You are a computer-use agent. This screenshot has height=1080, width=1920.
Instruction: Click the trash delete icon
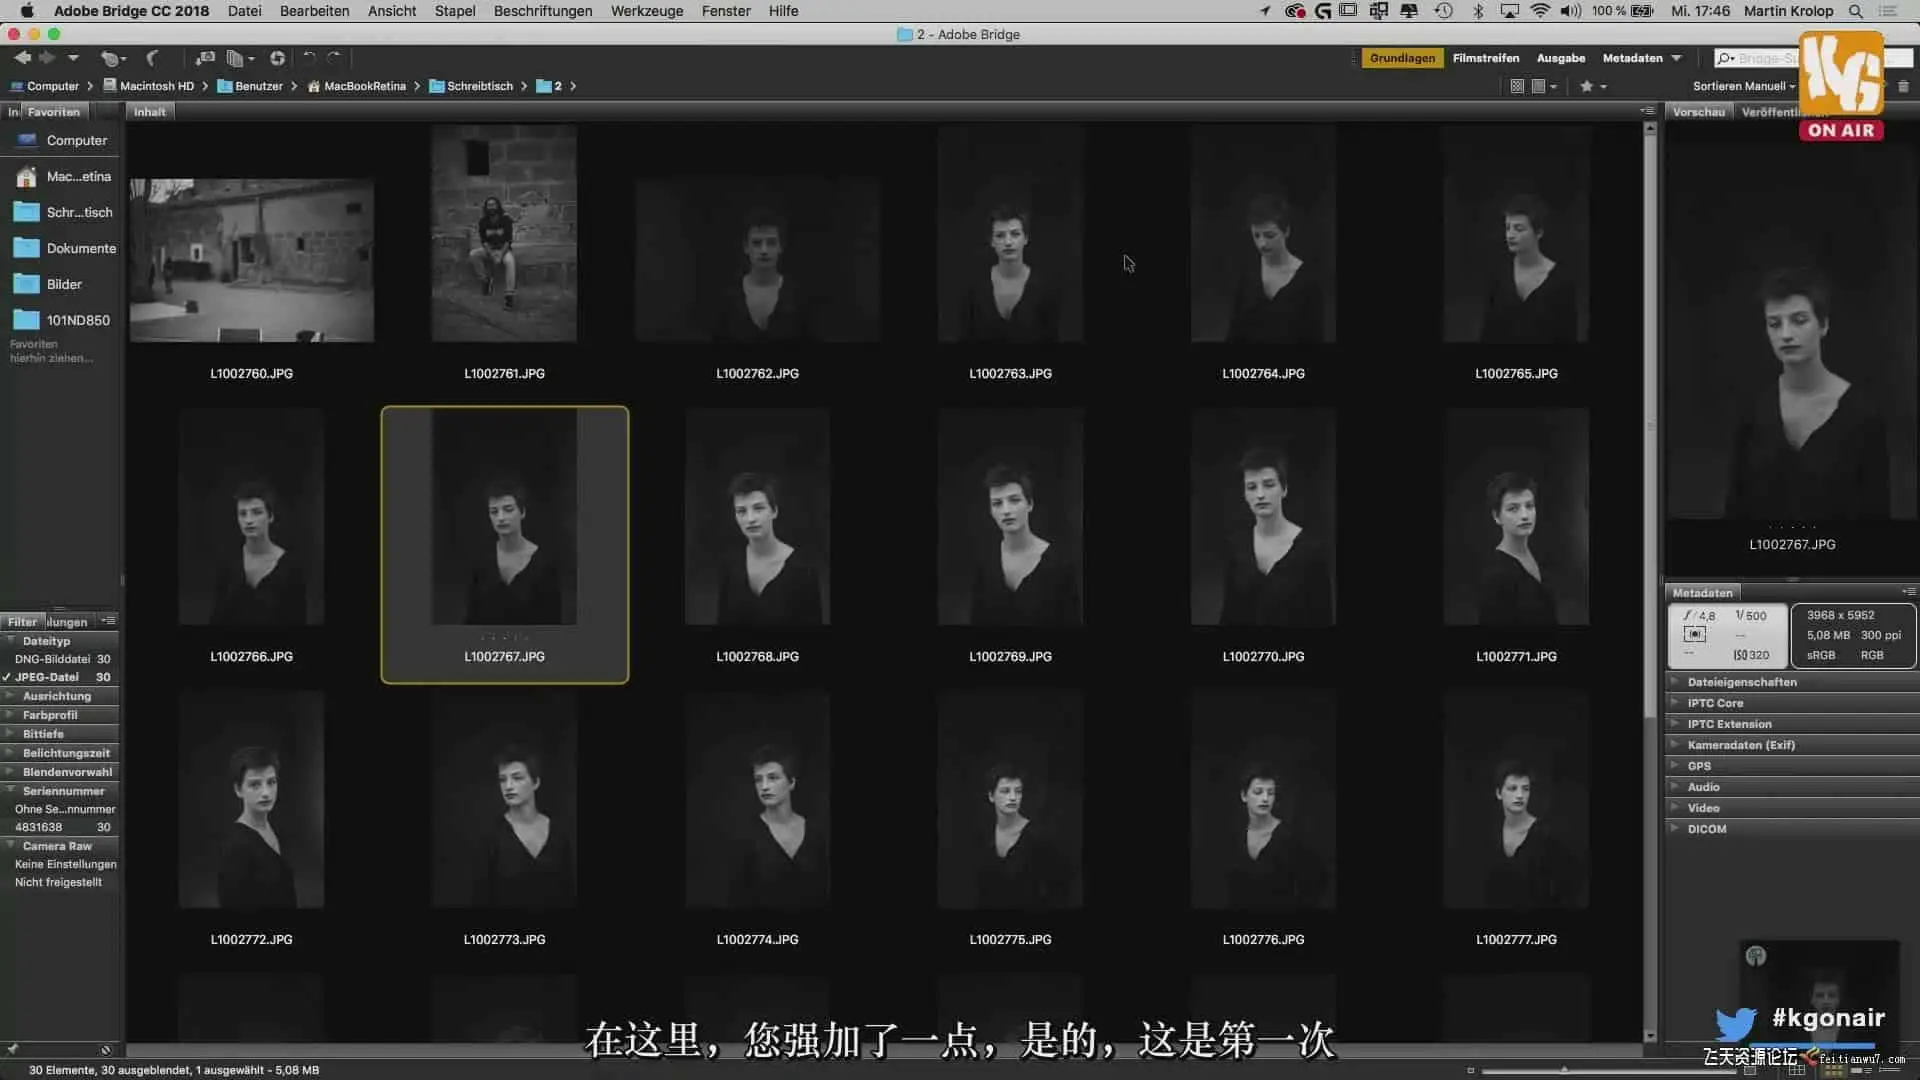(1903, 86)
